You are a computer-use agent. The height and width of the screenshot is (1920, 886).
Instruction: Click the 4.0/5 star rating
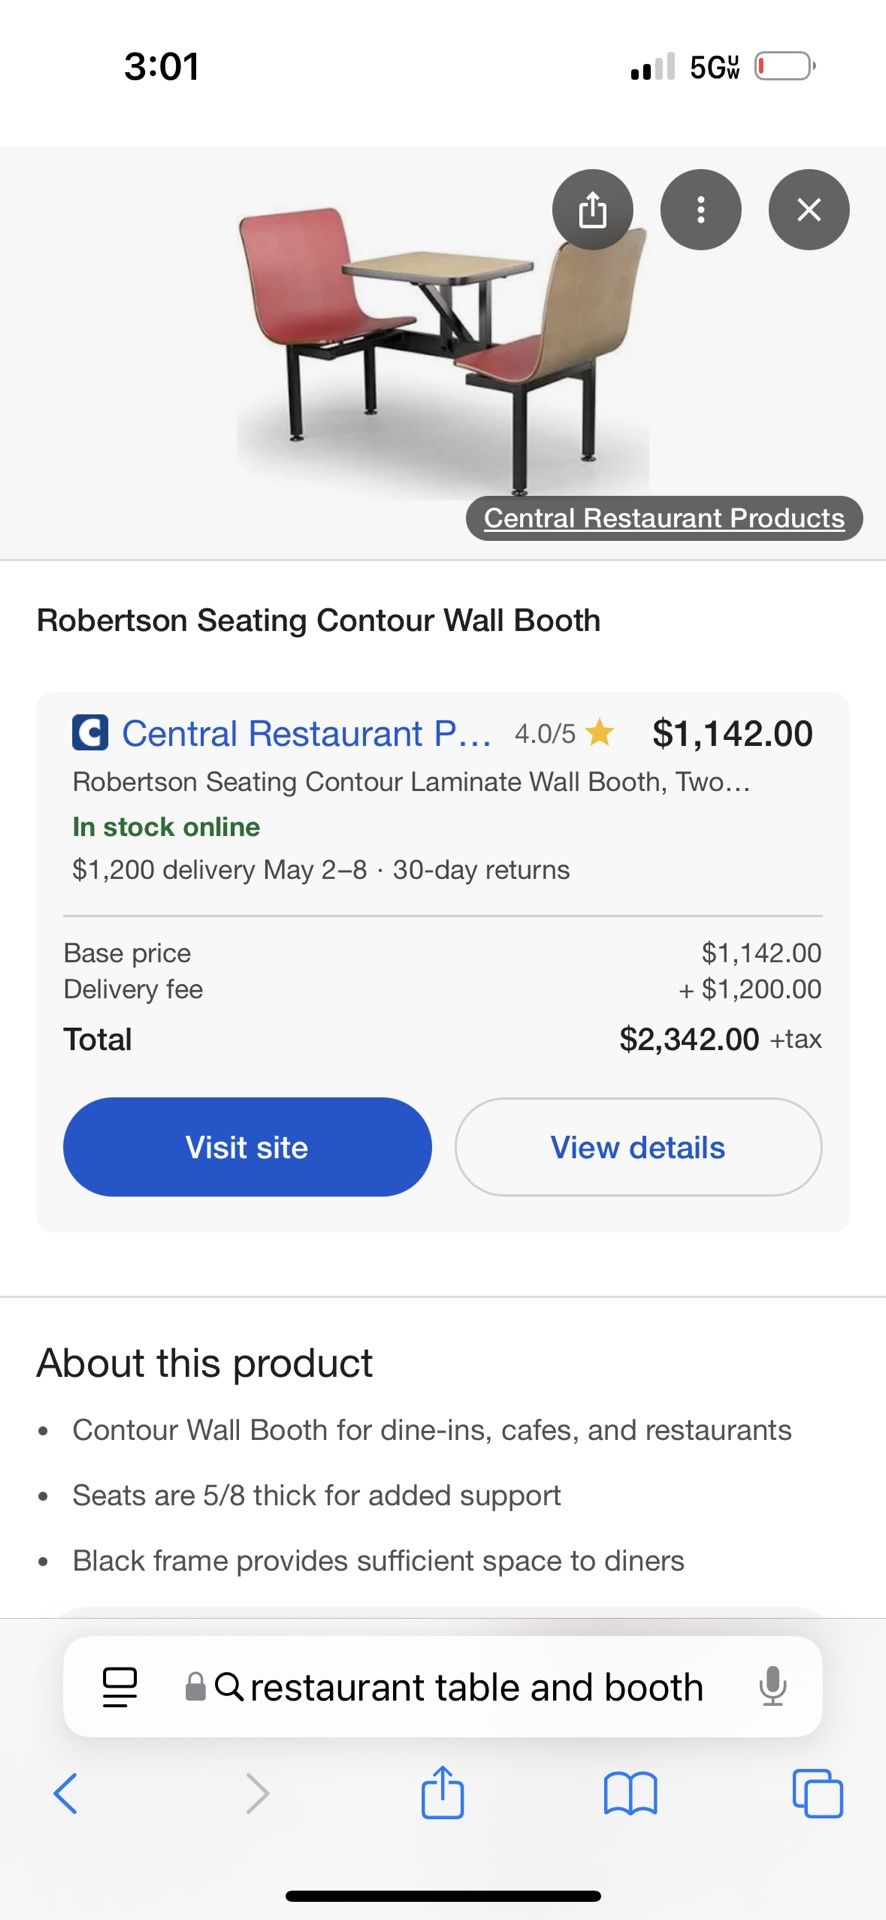(x=563, y=733)
